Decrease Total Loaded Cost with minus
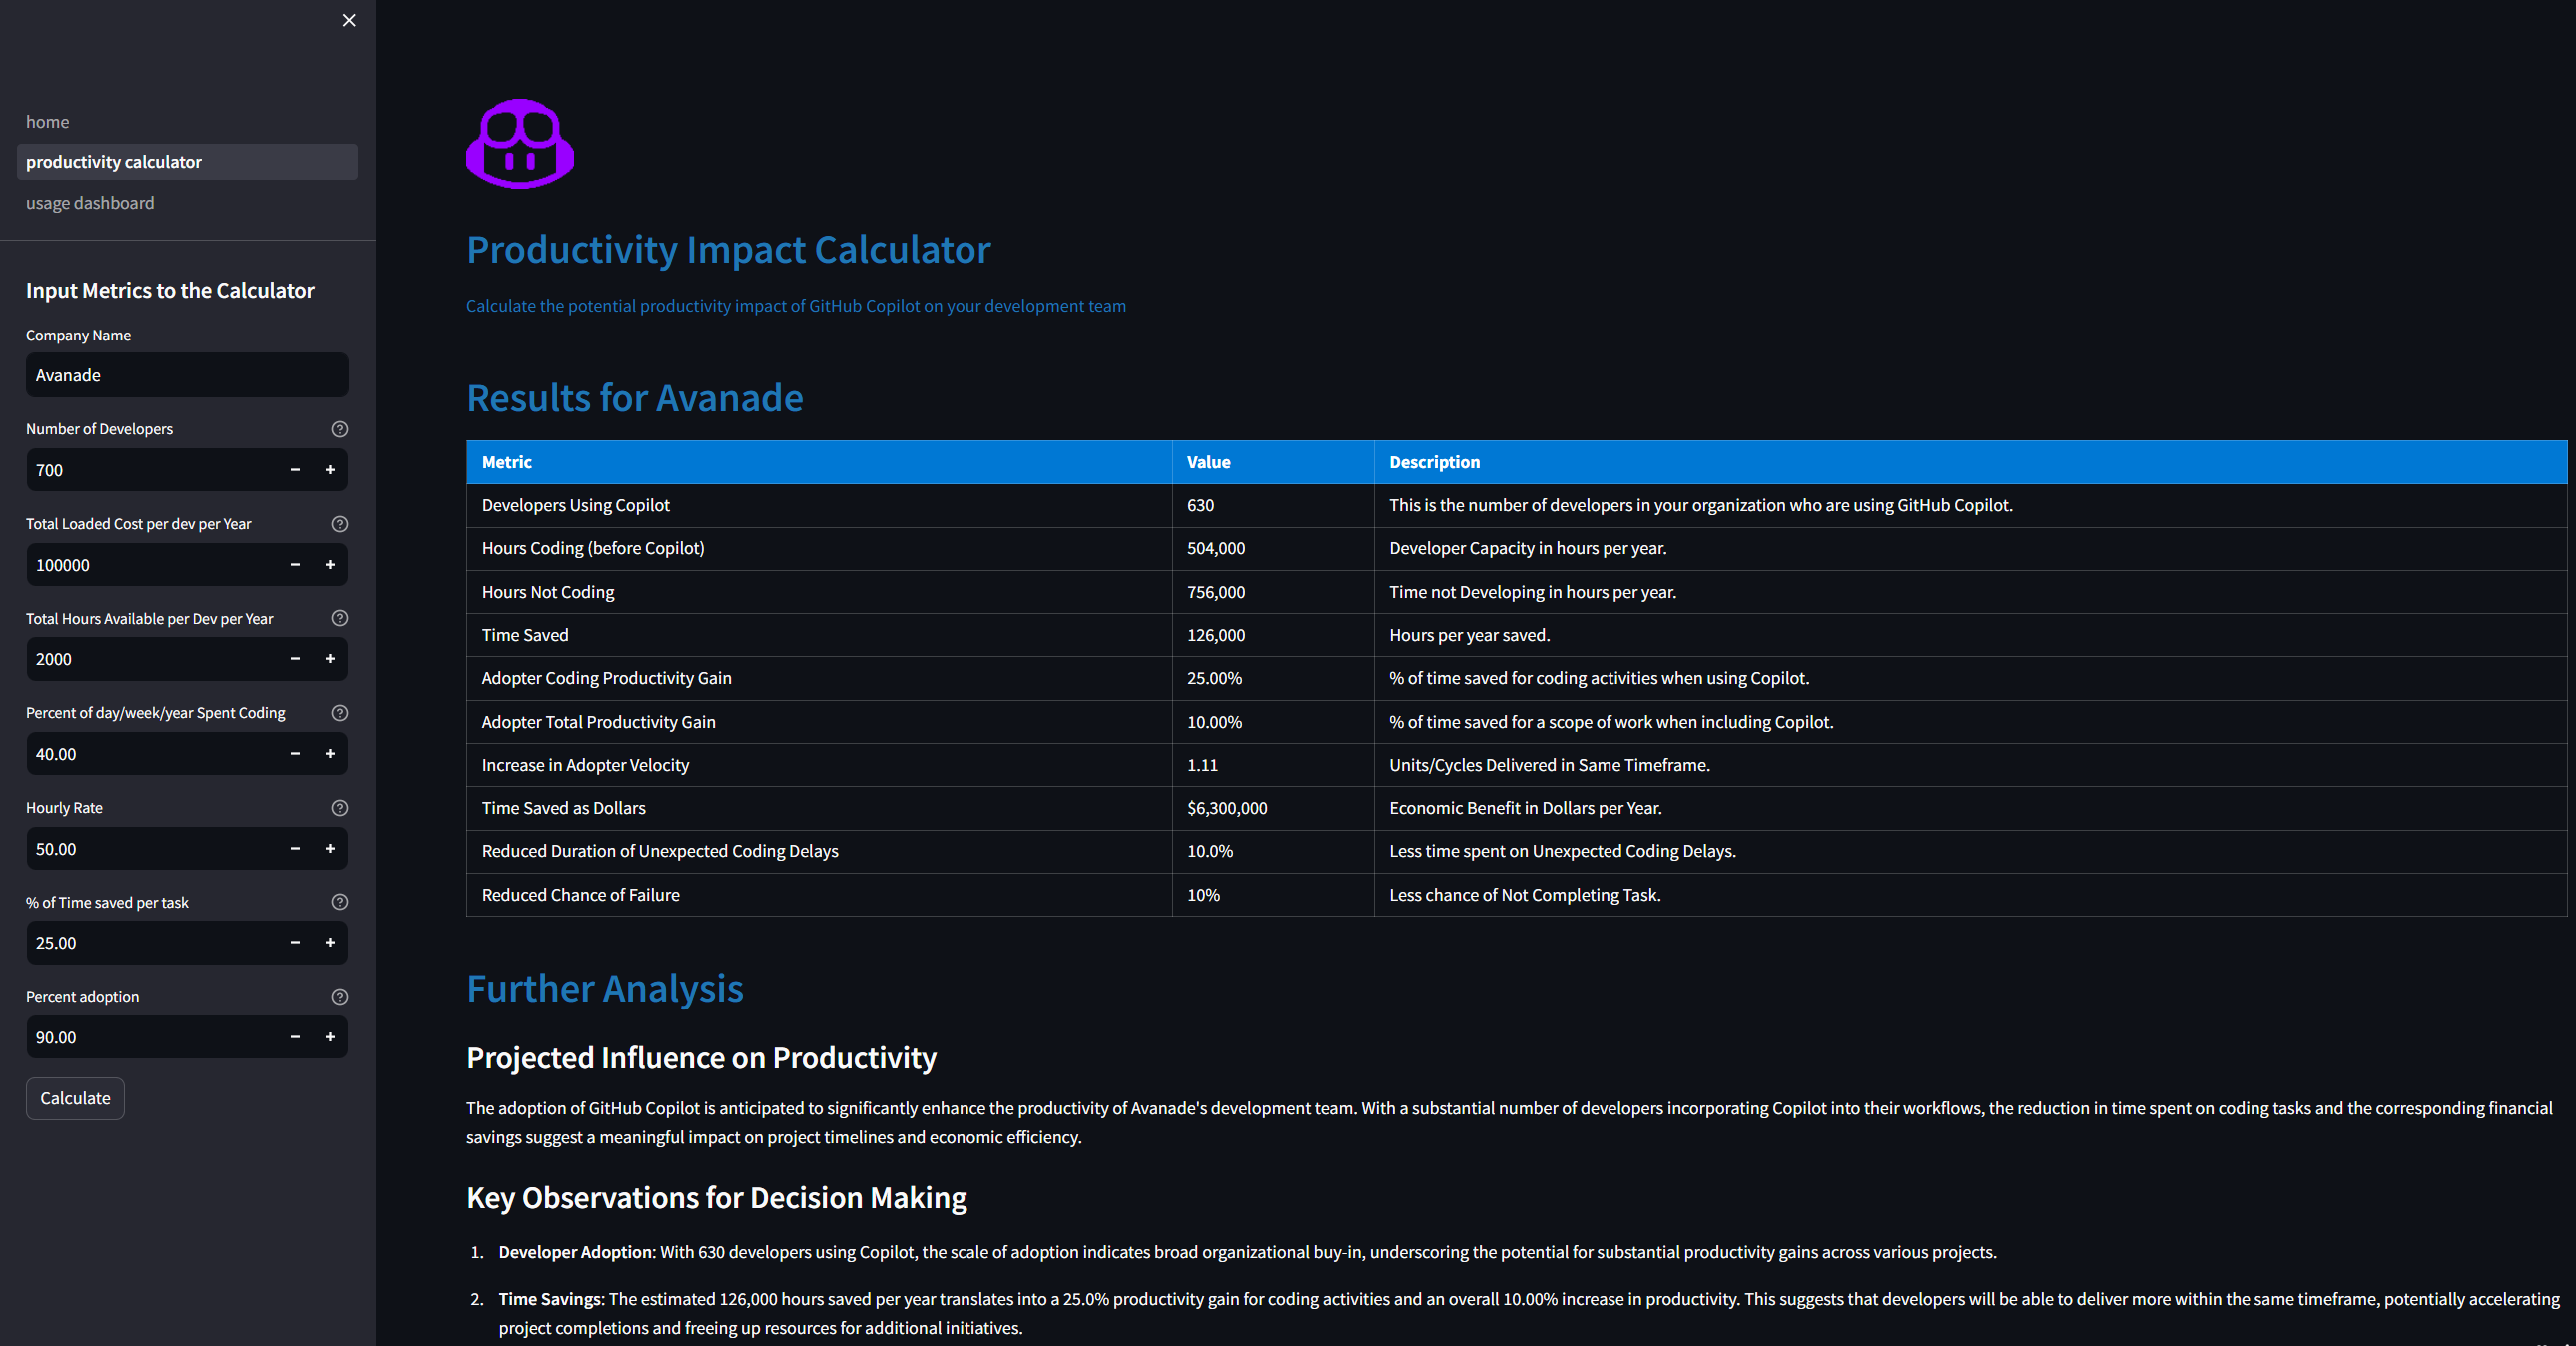 click(295, 565)
